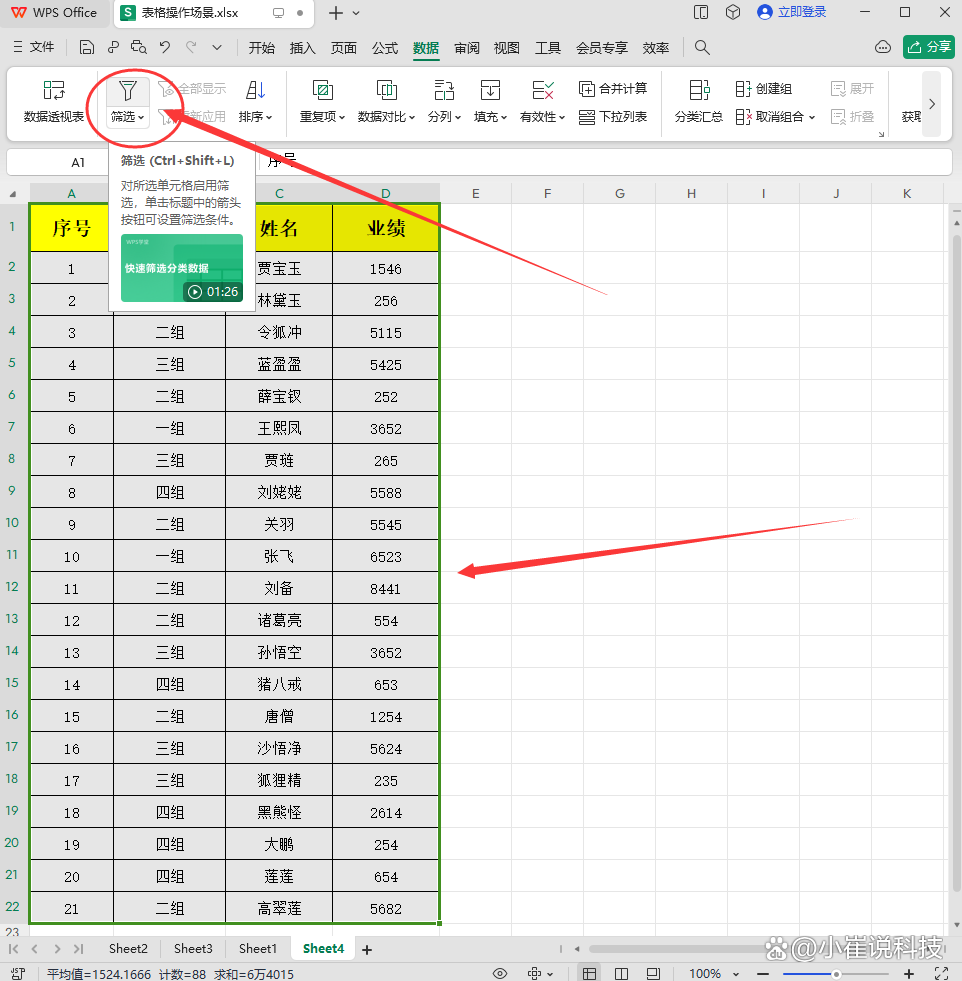Click the Share (分享) button

(x=929, y=48)
